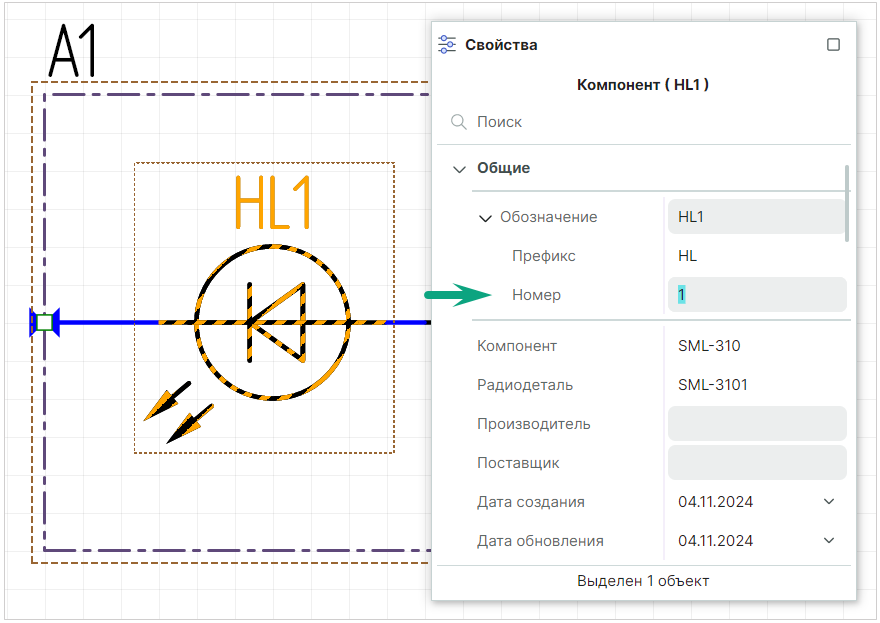
Task: Select the A1 block label
Action: [74, 53]
